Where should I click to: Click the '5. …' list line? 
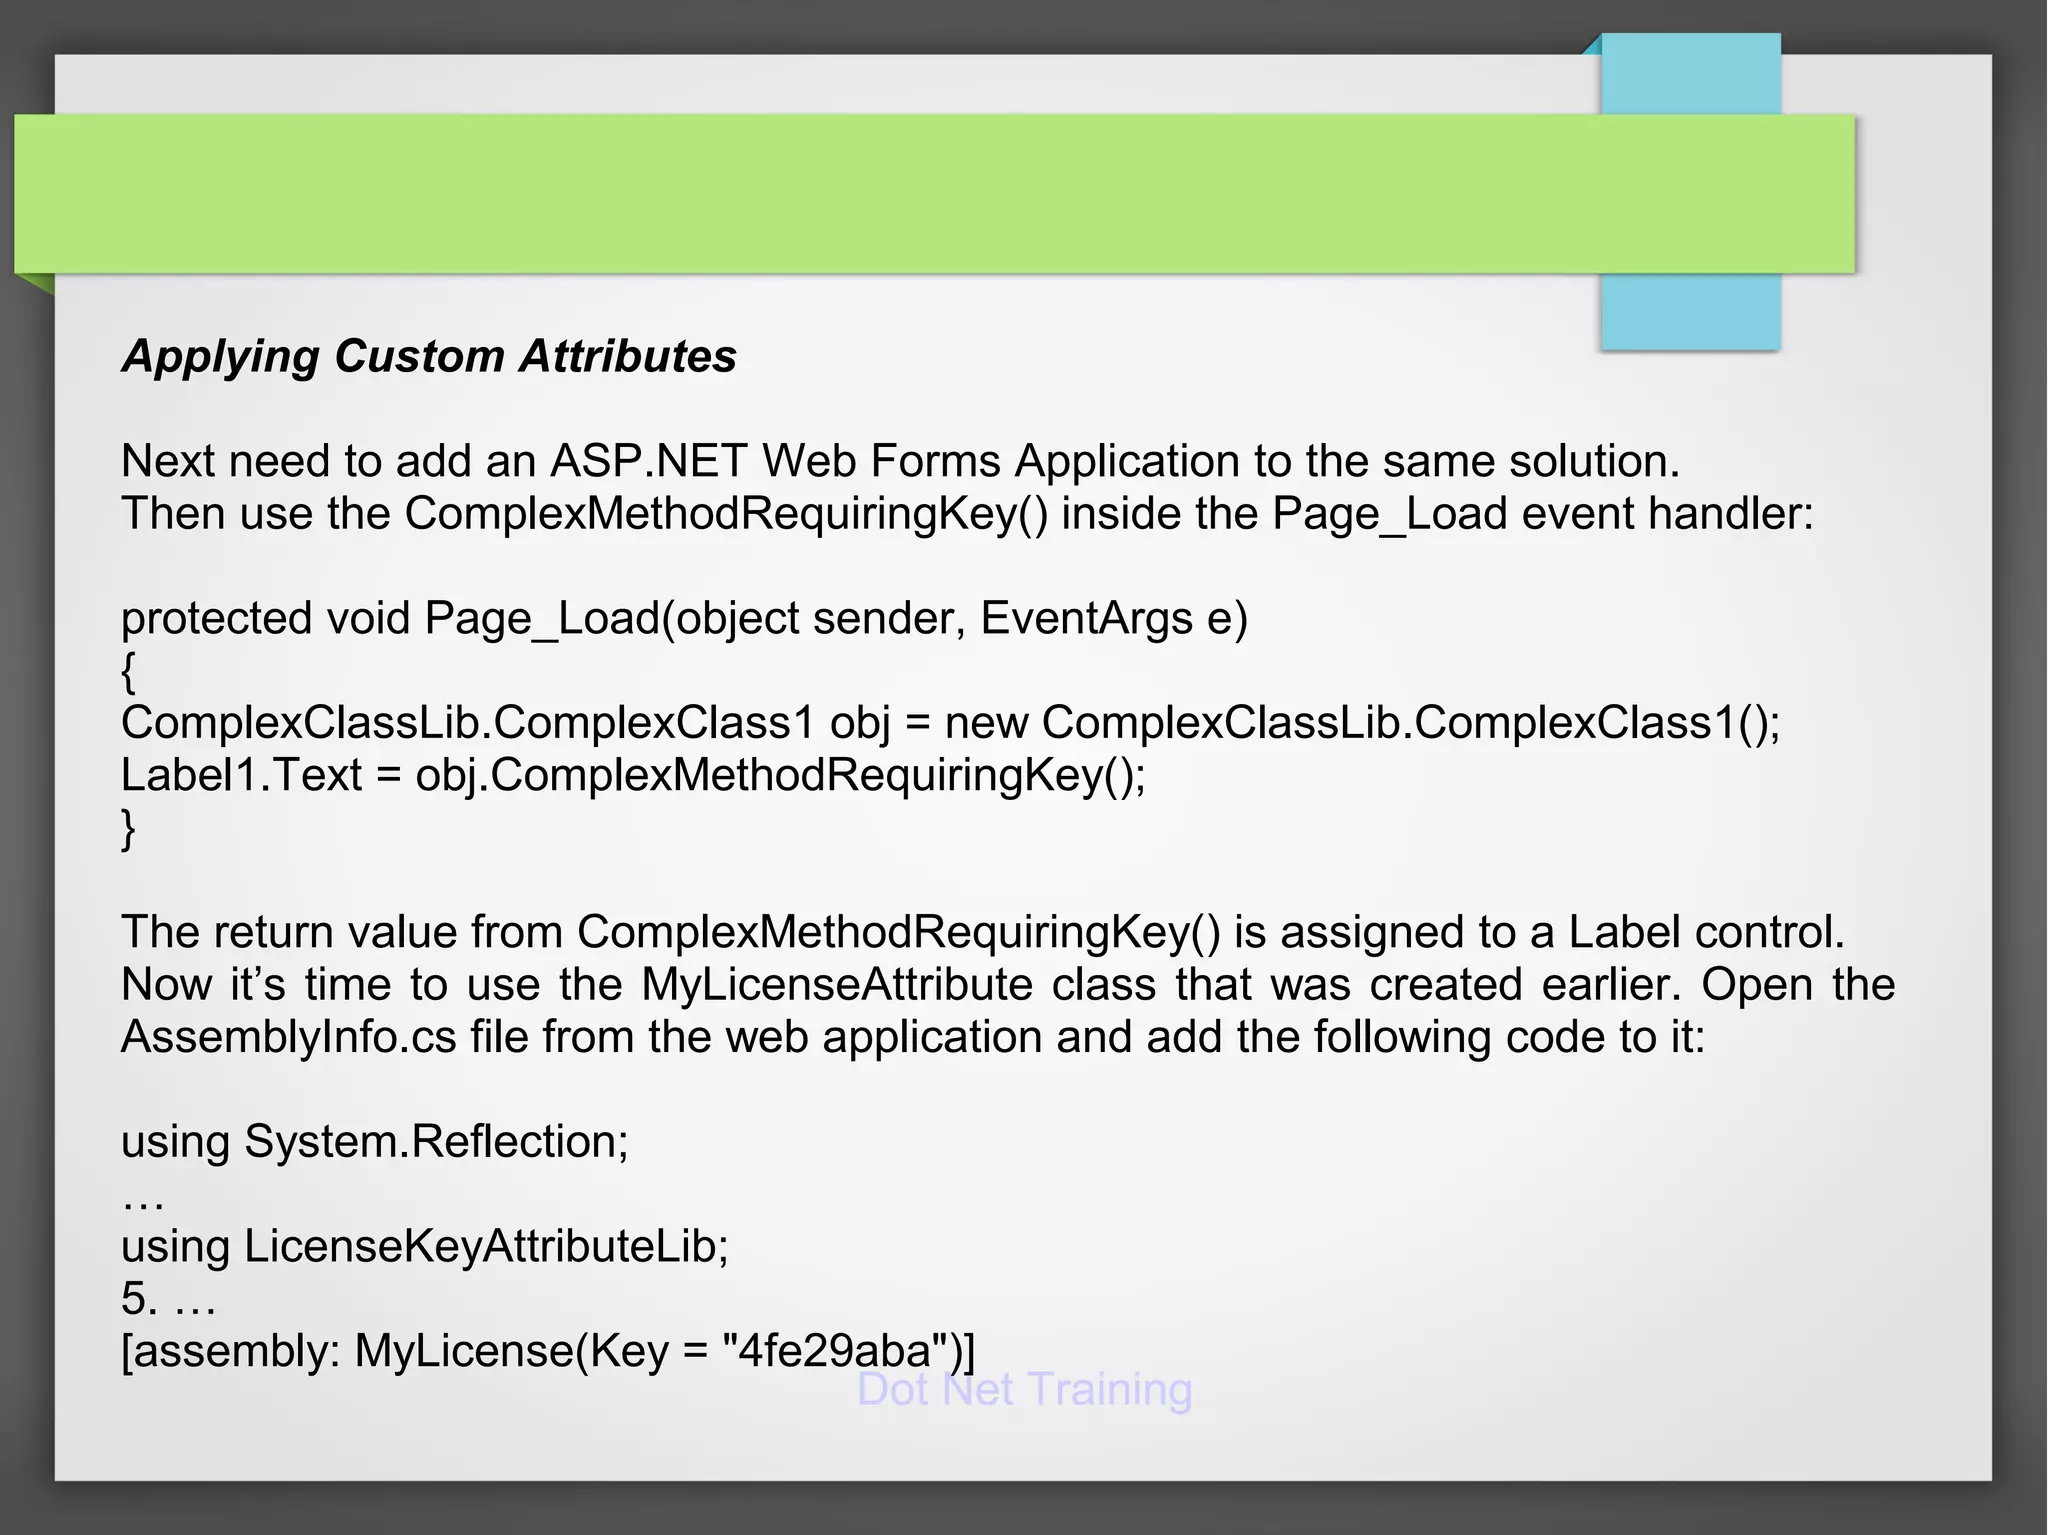(x=168, y=1299)
